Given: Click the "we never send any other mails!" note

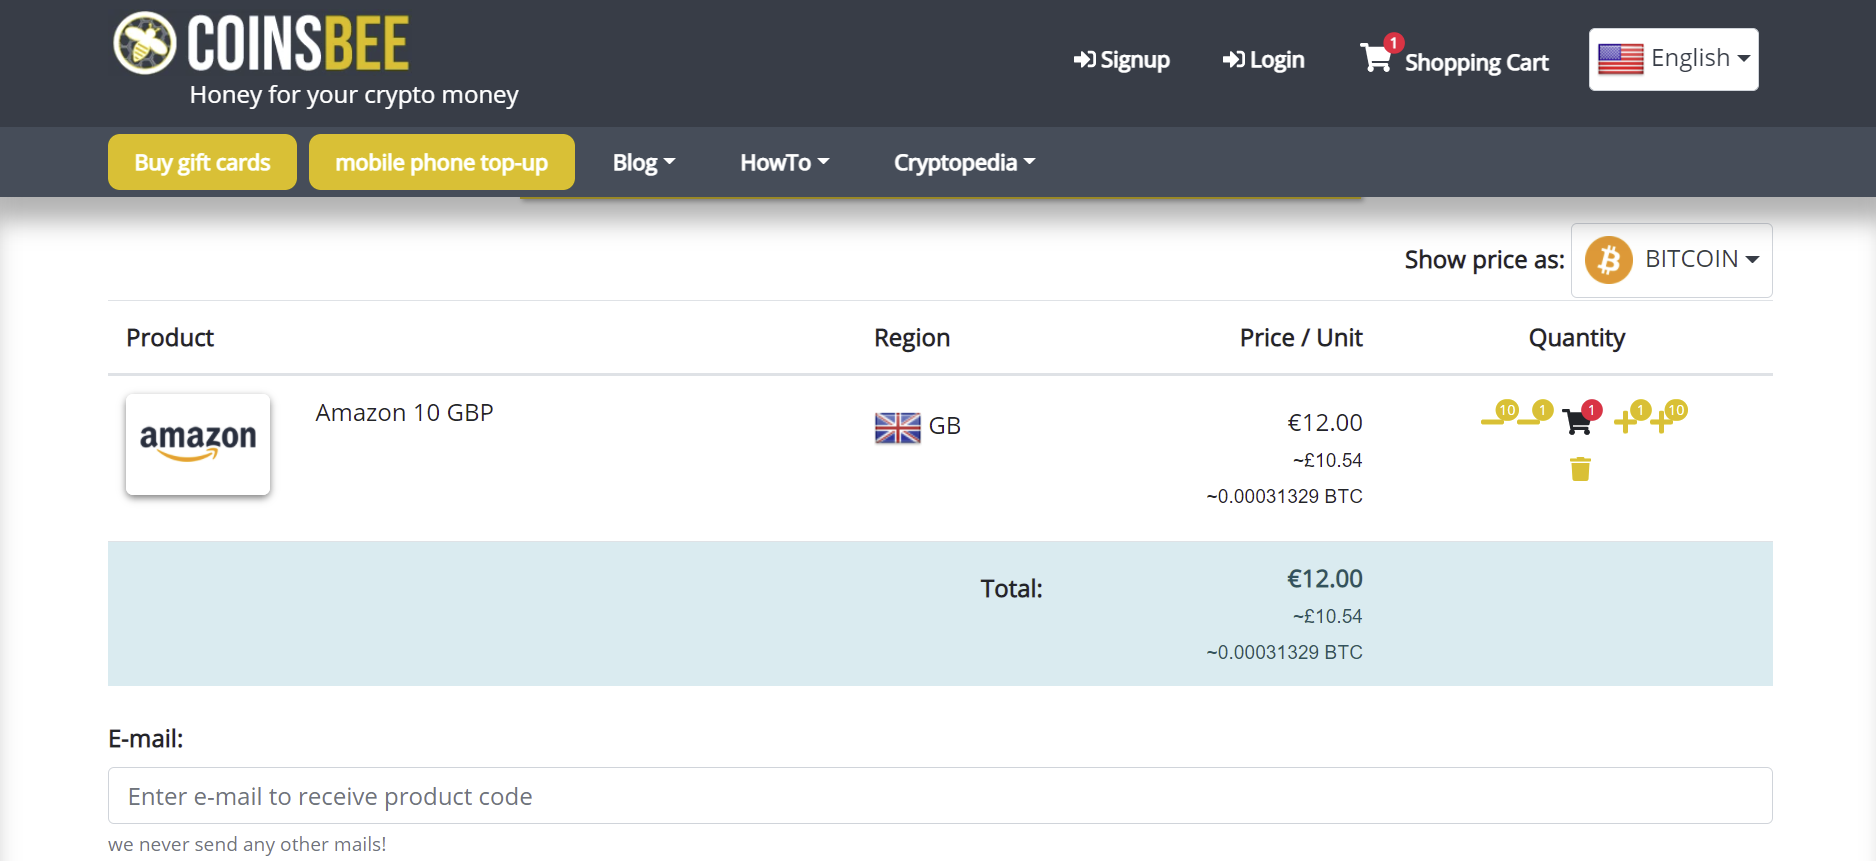Looking at the screenshot, I should pyautogui.click(x=247, y=844).
